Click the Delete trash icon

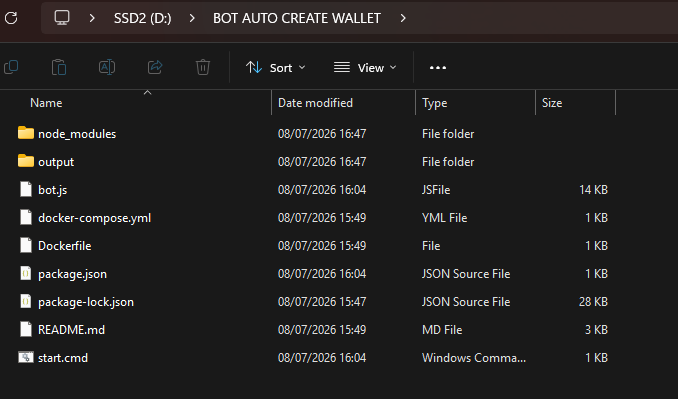point(203,67)
